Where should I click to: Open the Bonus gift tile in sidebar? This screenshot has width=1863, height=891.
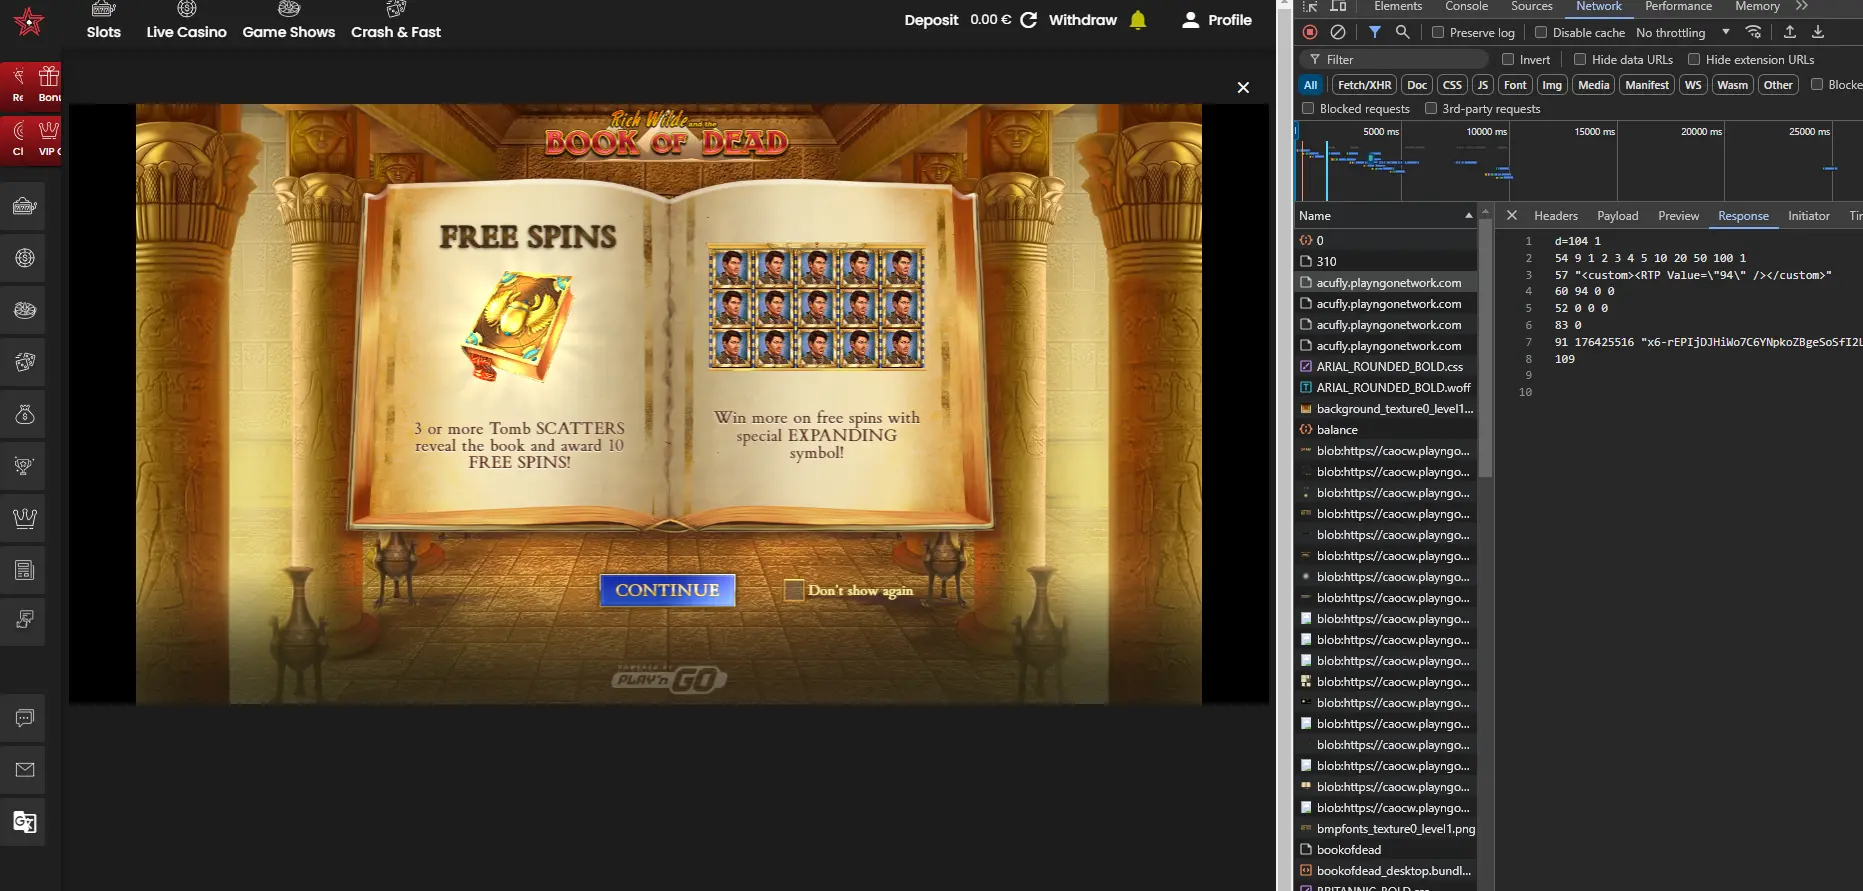[49, 84]
